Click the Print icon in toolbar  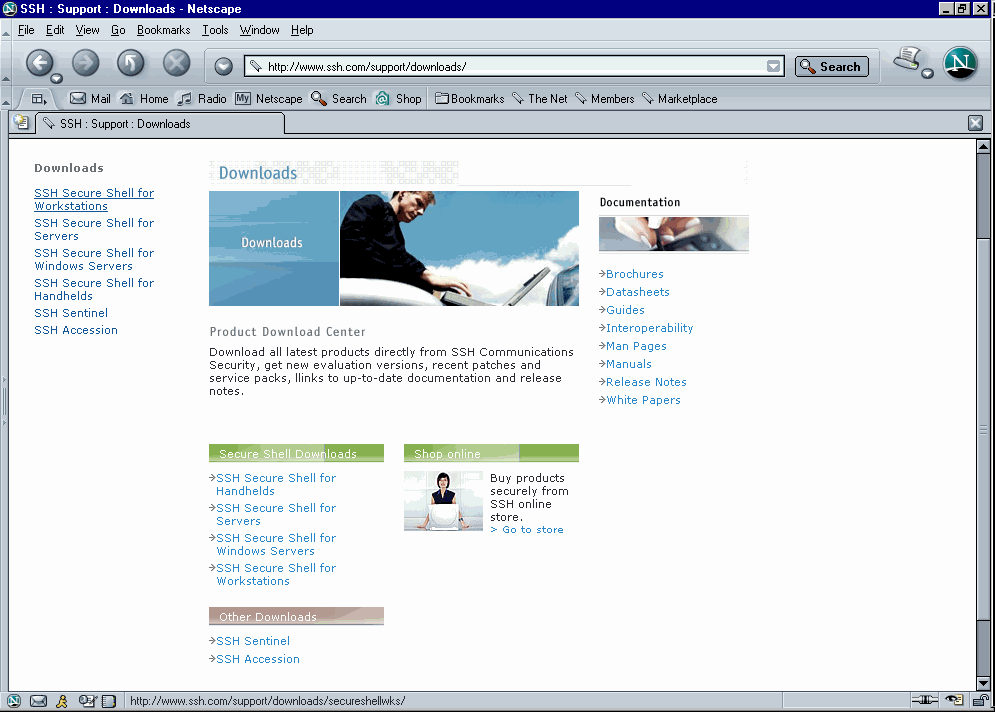coord(908,60)
